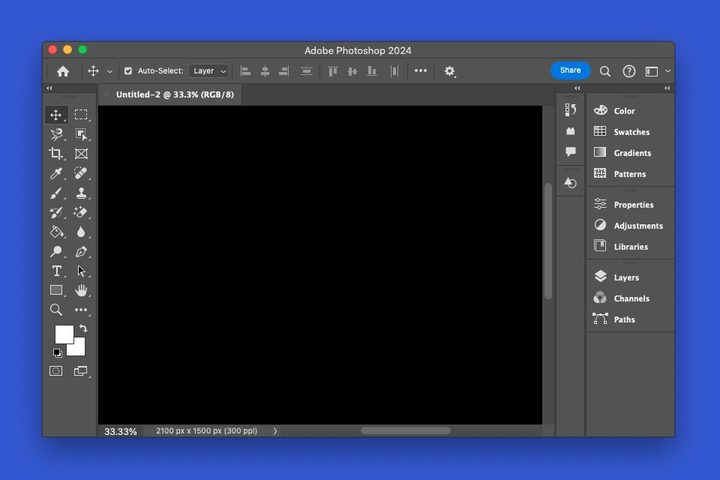
Task: Click the foreground color swatch
Action: (x=64, y=334)
